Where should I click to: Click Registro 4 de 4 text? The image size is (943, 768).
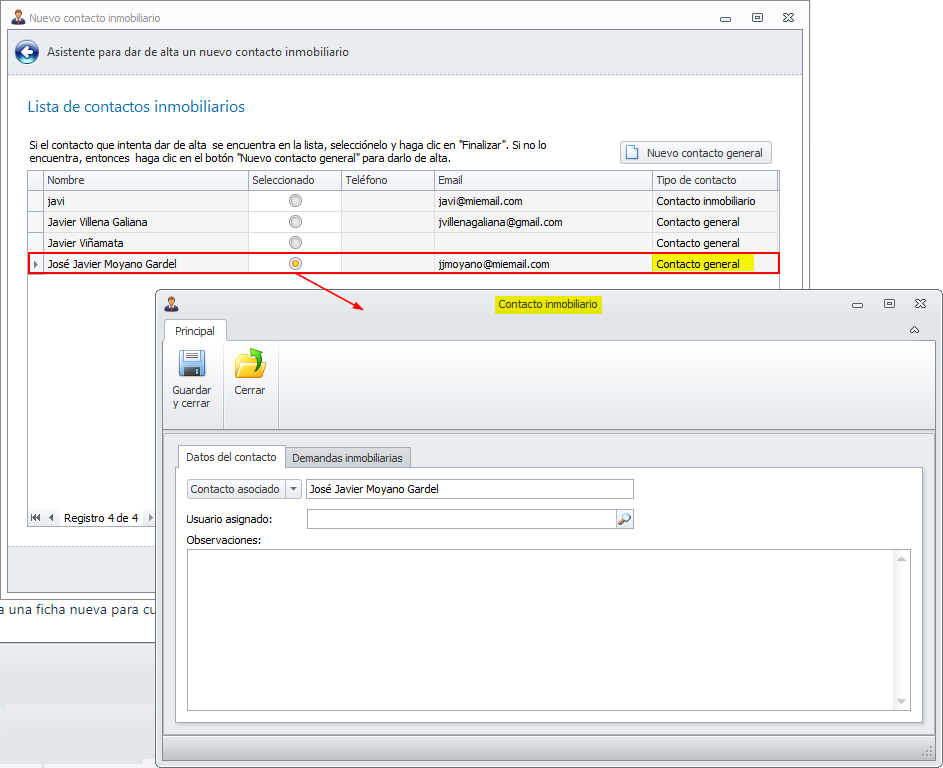click(101, 518)
